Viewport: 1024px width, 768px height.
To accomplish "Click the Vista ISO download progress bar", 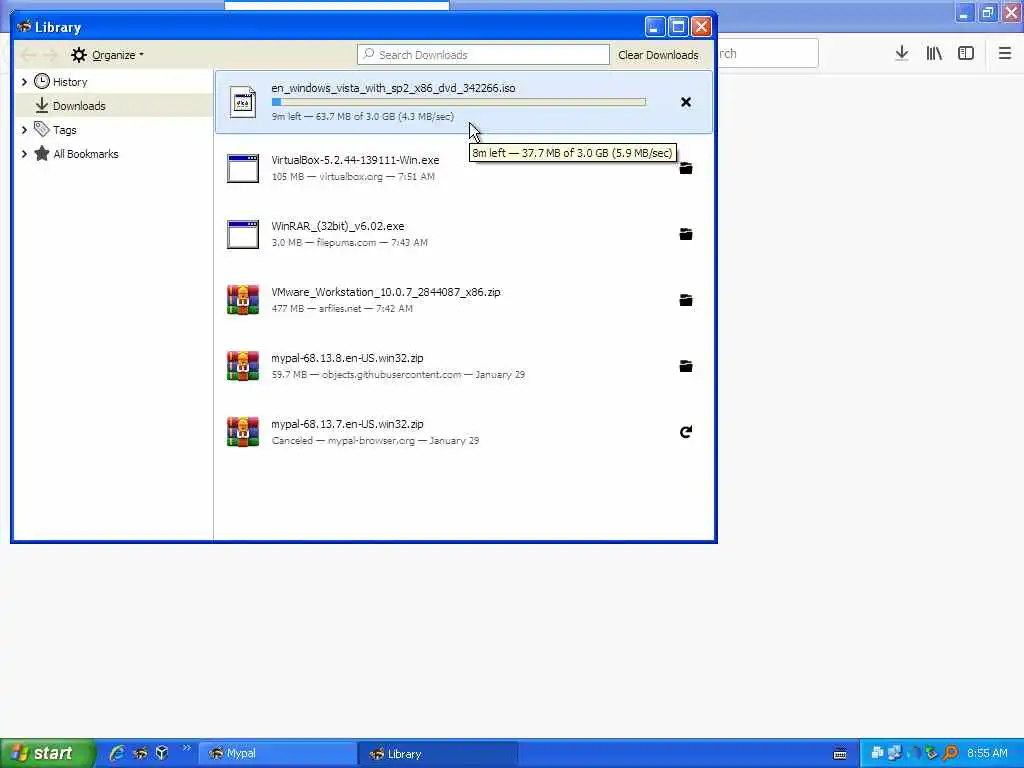I will point(459,102).
